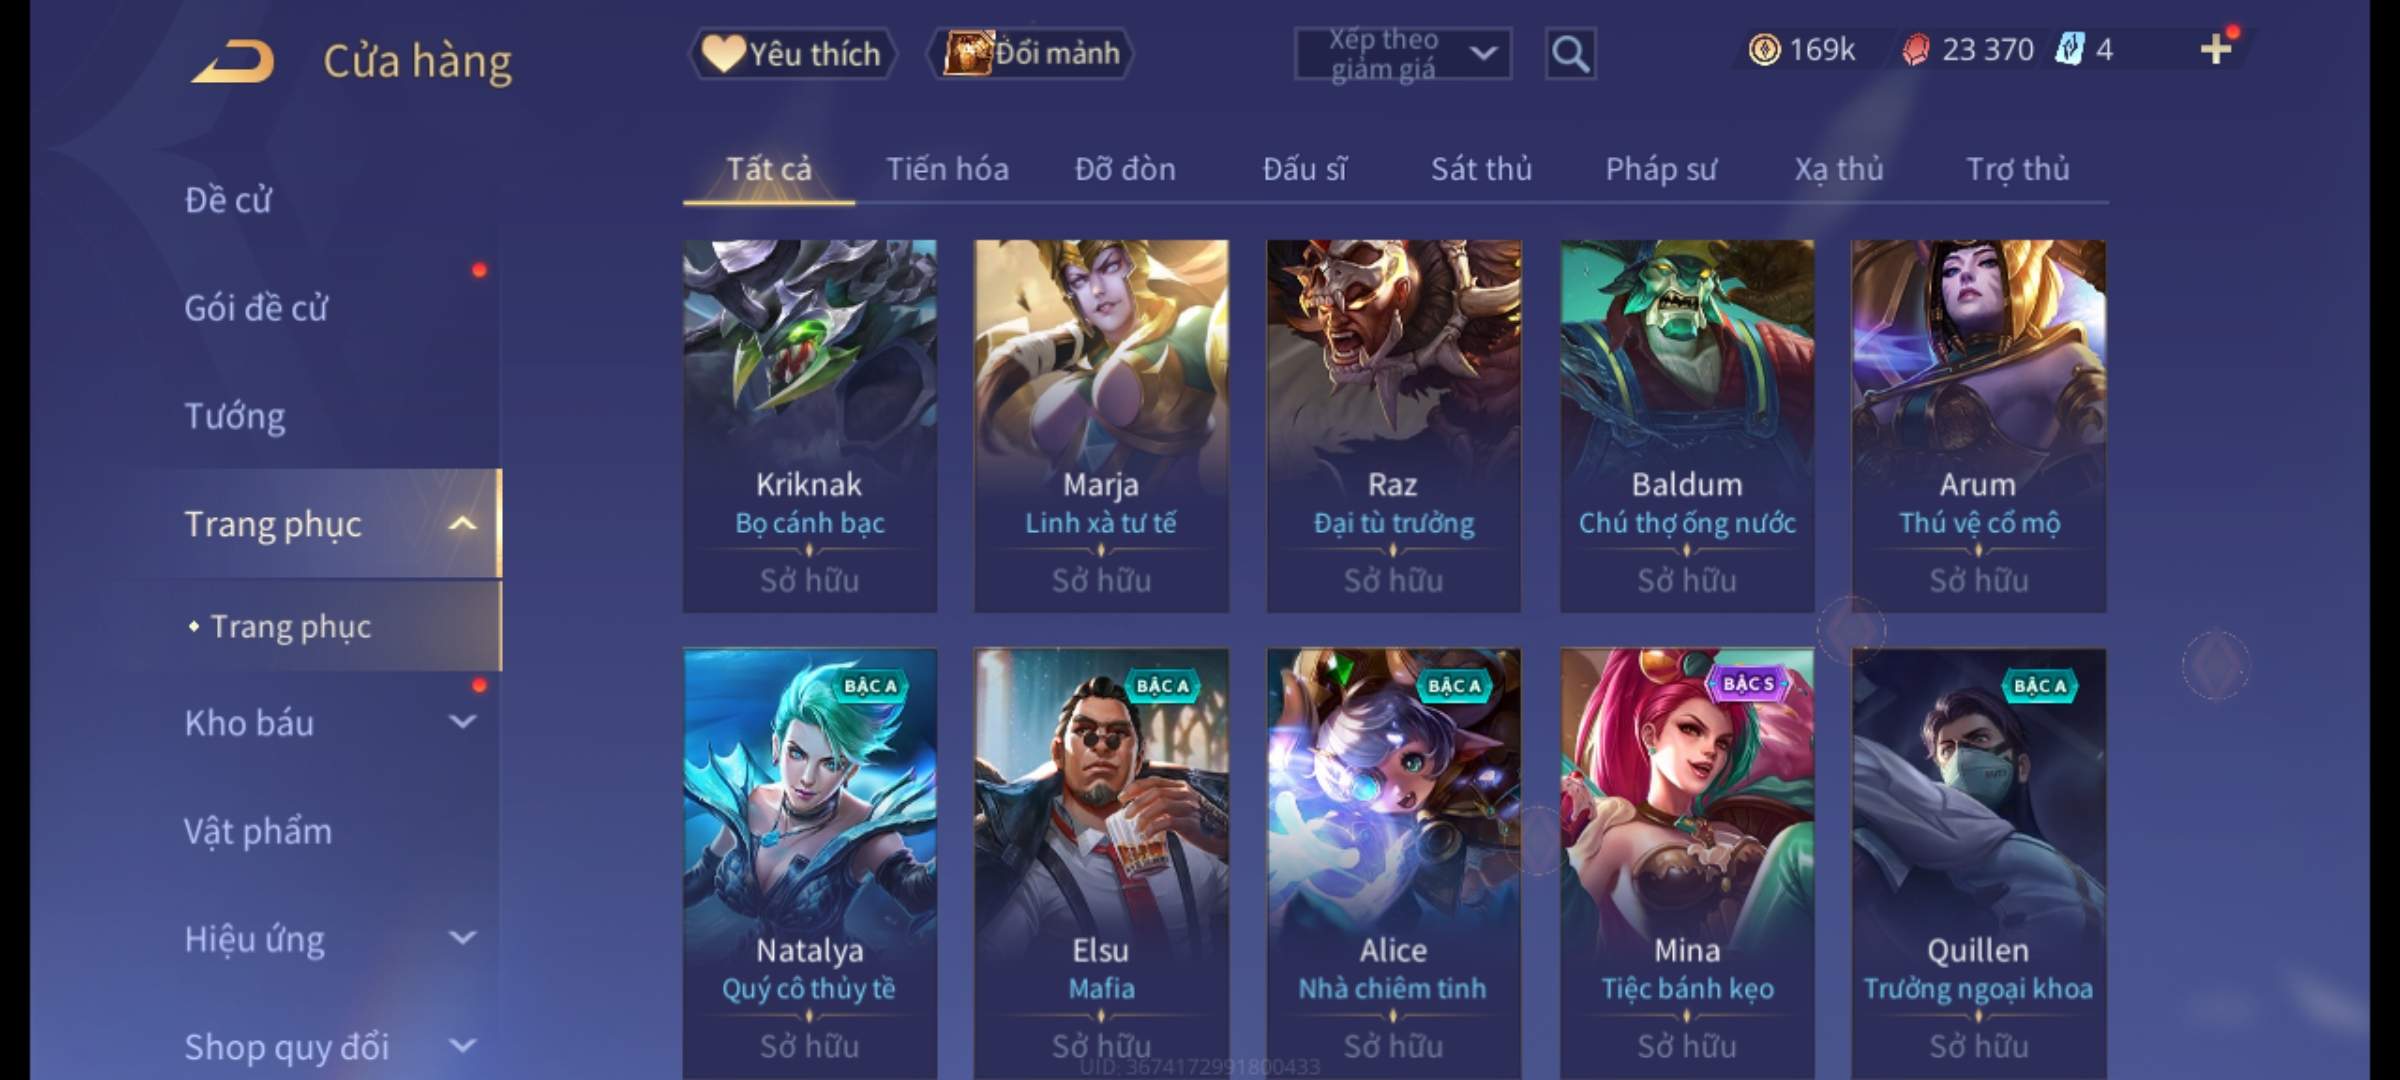Expand the Hiệu ứng sidebar section
Viewport: 2400px width, 1080px height.
point(462,938)
